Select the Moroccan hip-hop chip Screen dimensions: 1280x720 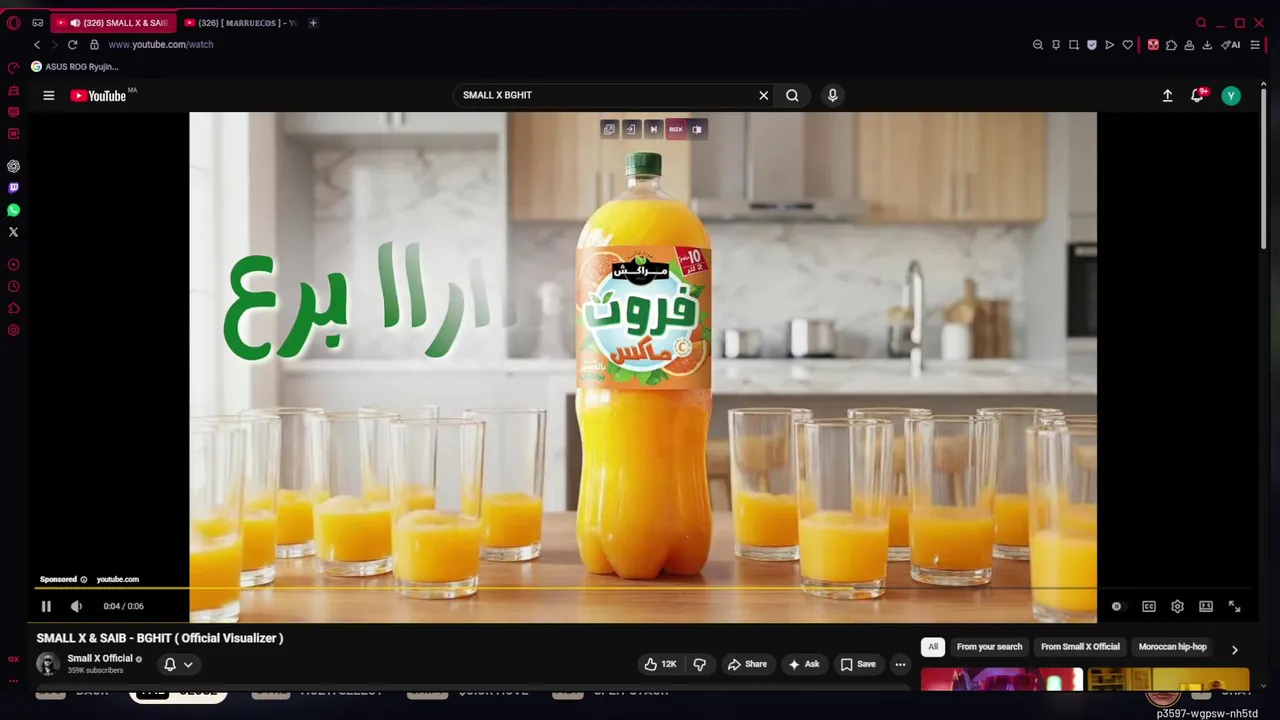(x=1172, y=647)
